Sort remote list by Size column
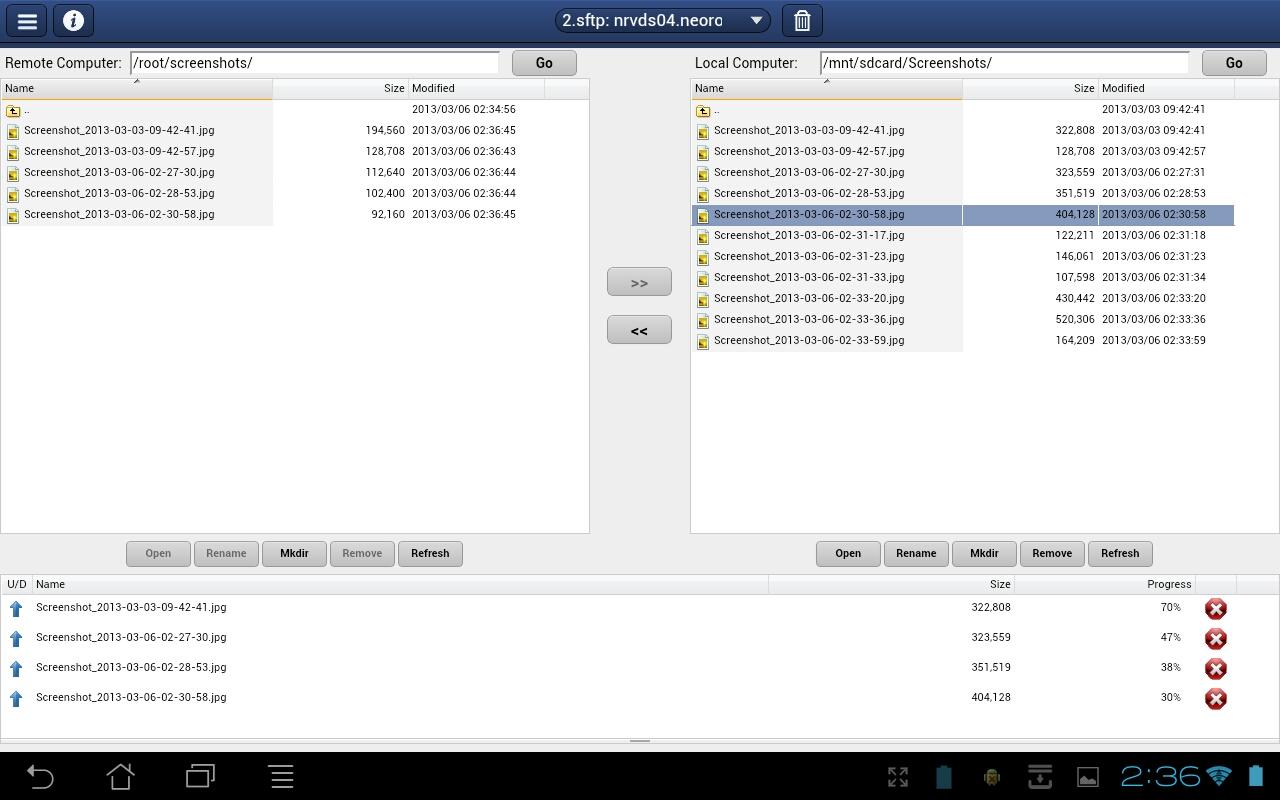Viewport: 1280px width, 800px height. (341, 88)
